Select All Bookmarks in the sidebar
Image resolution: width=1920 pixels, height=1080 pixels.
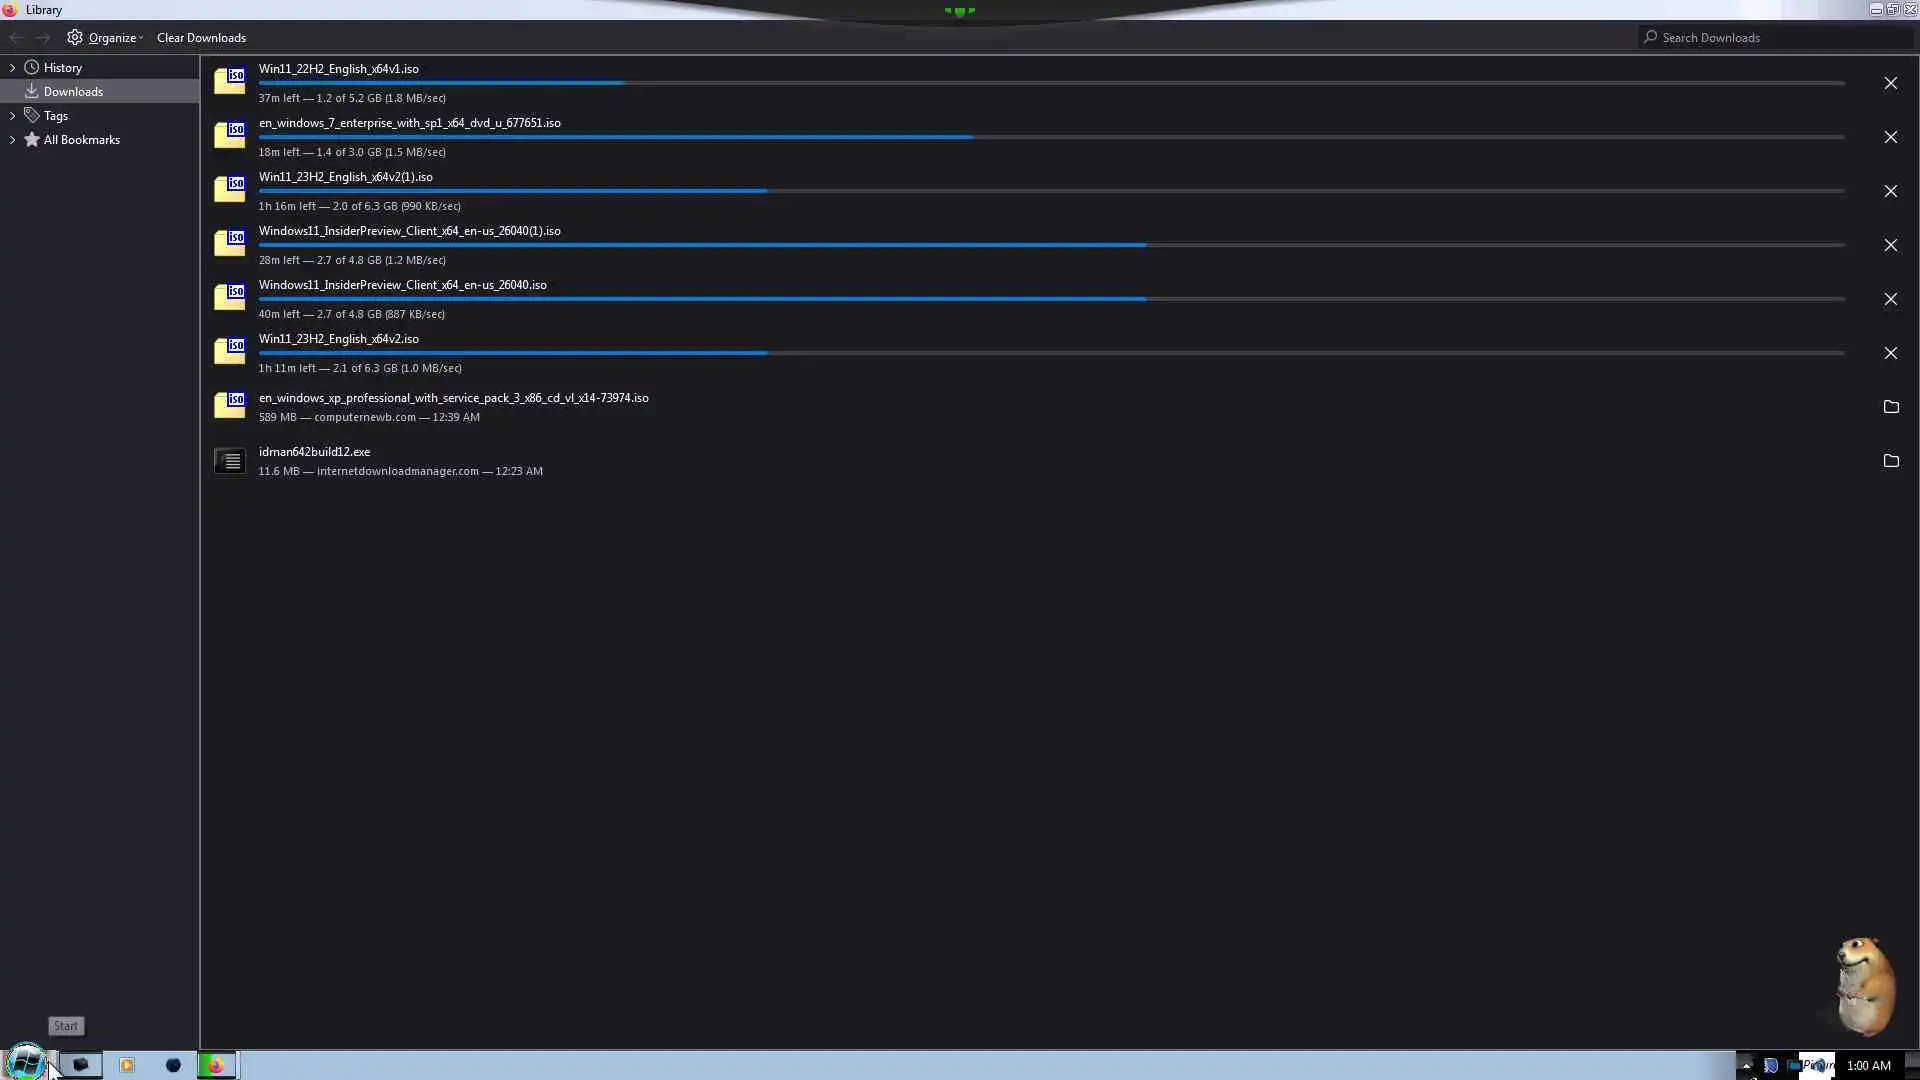(x=81, y=140)
